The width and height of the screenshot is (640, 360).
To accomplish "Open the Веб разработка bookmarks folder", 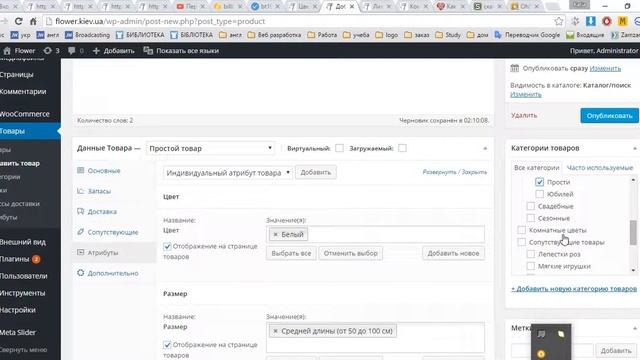I will [274, 35].
